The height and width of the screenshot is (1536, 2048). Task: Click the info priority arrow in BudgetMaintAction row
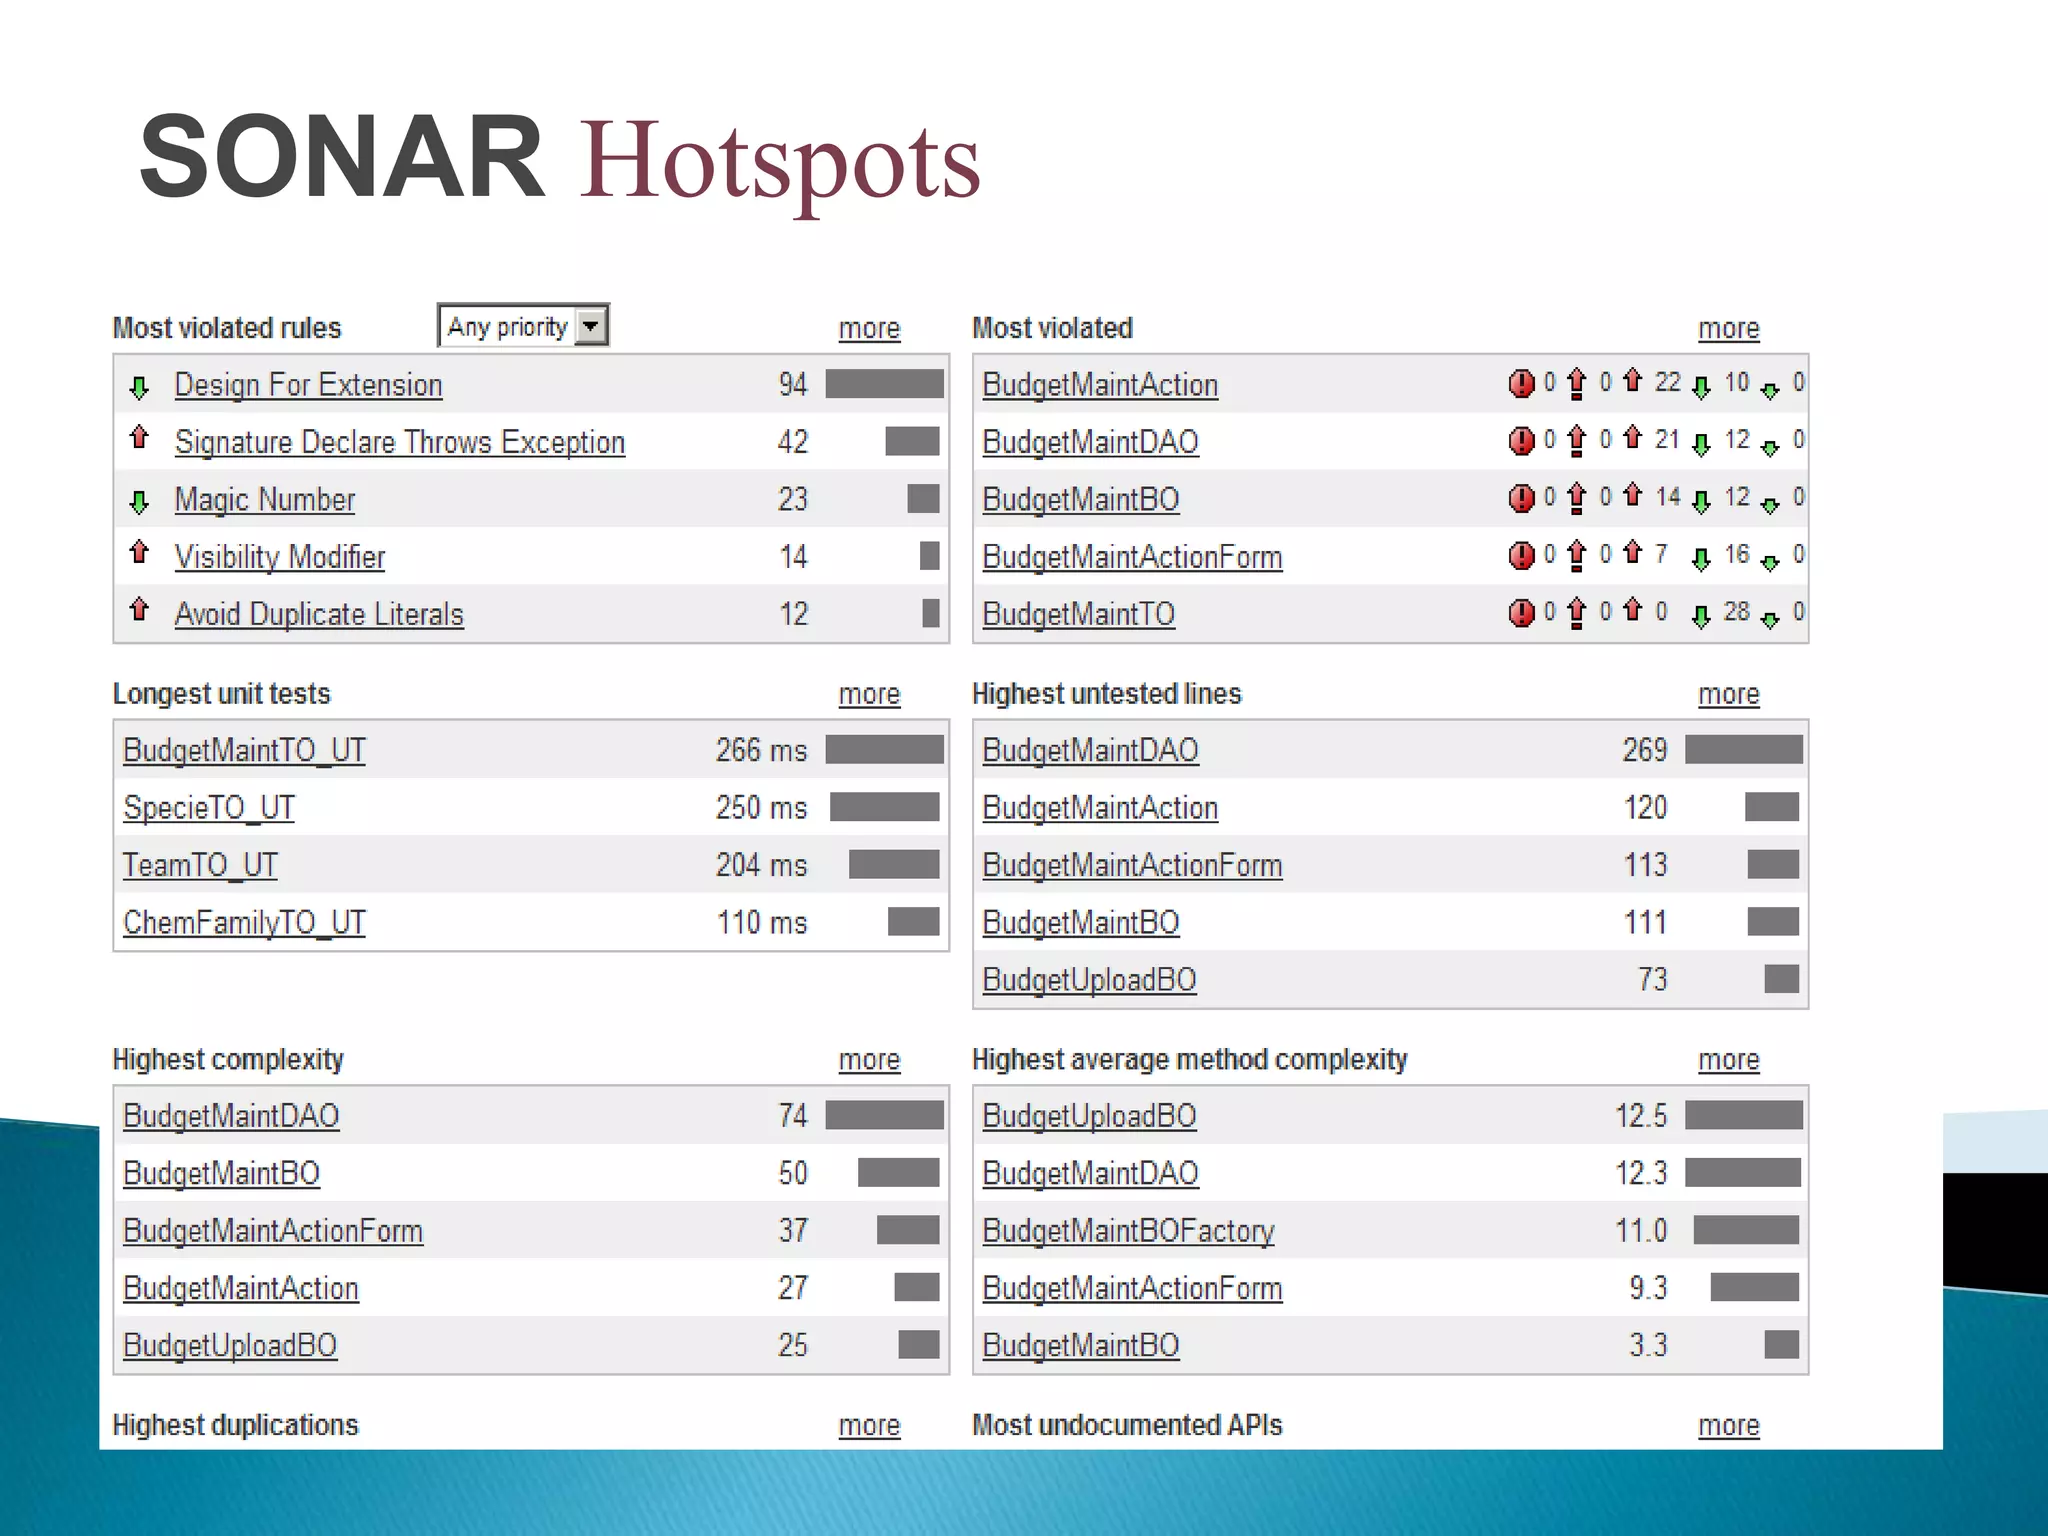[x=1770, y=391]
